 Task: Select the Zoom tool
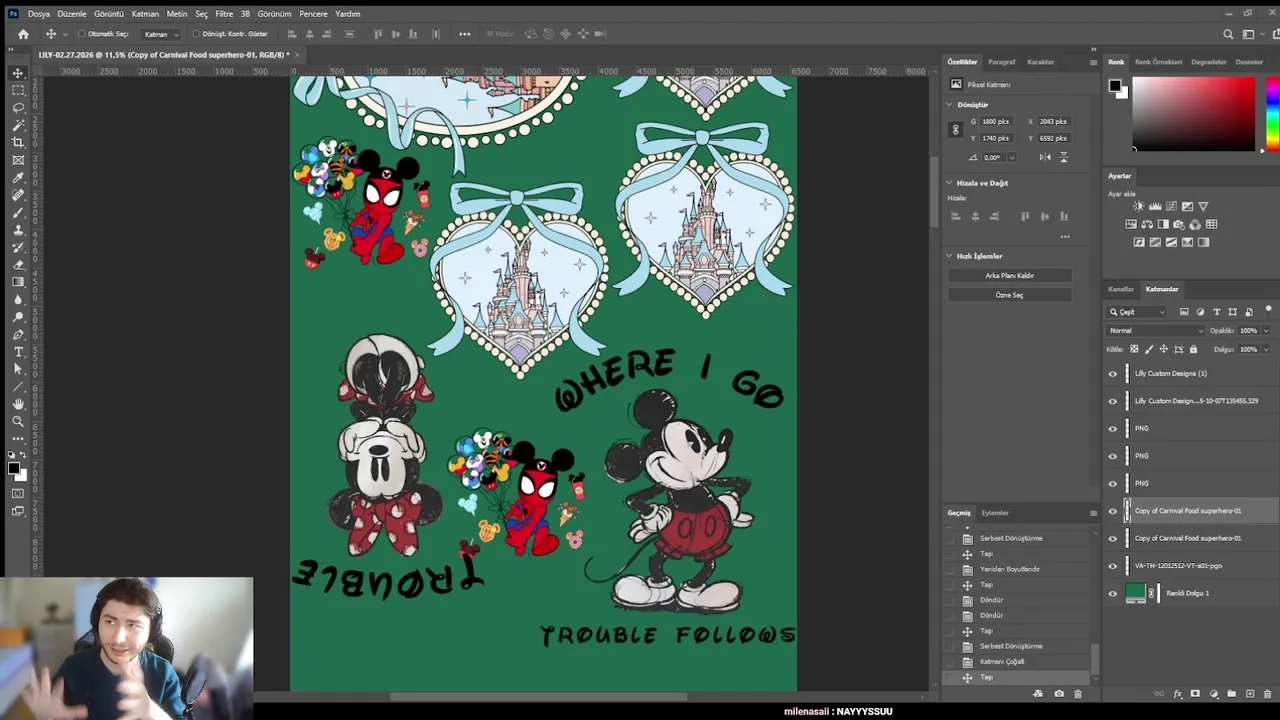(18, 421)
